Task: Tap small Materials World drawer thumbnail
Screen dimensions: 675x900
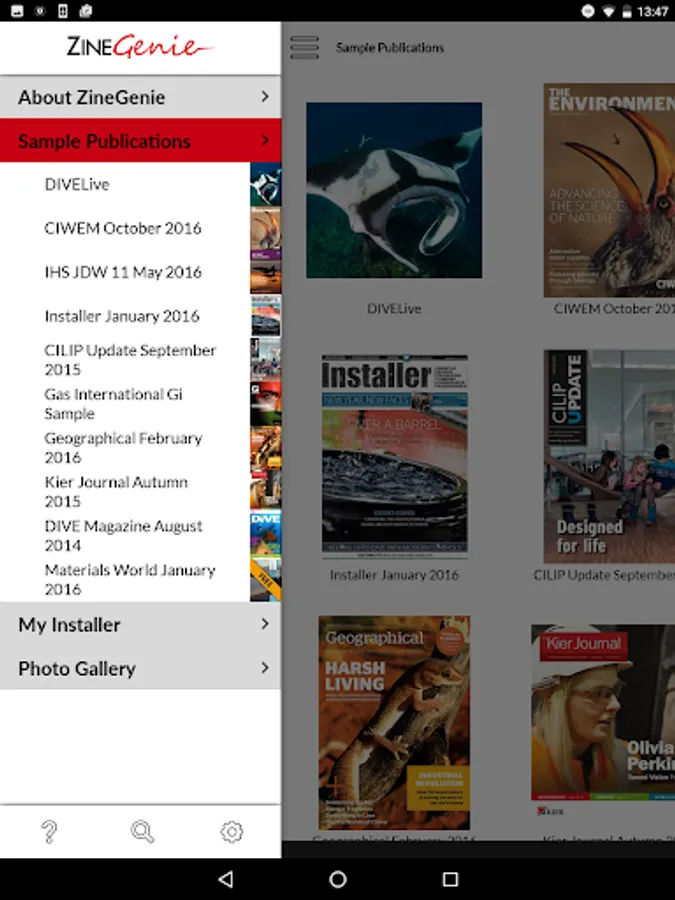Action: pos(266,579)
